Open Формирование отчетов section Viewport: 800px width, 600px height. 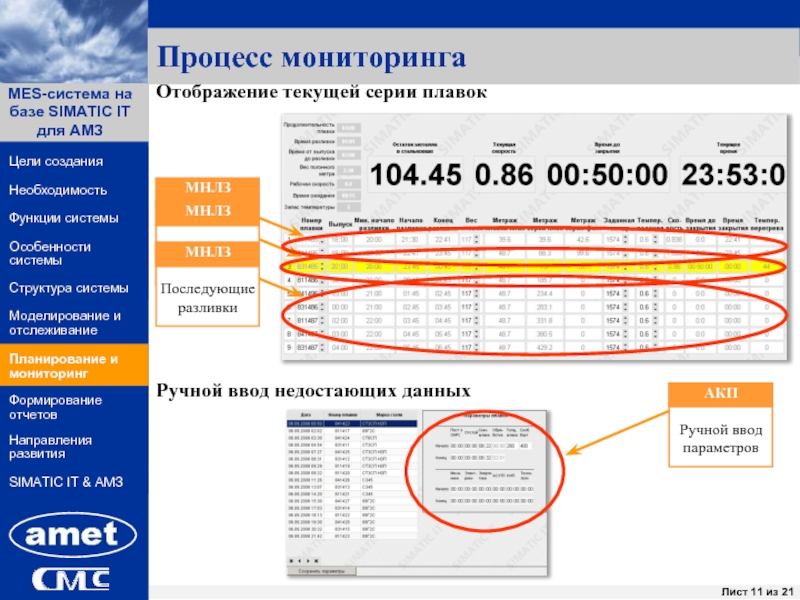click(x=55, y=407)
